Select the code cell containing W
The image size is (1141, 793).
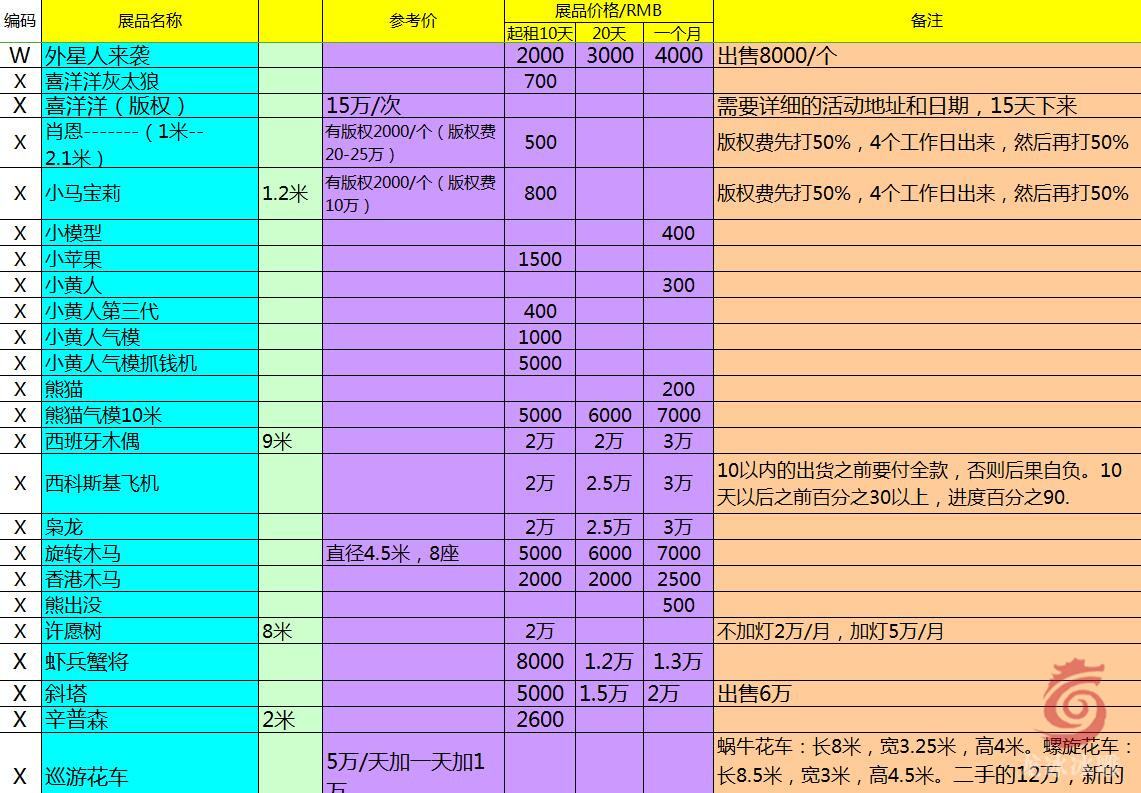point(20,55)
